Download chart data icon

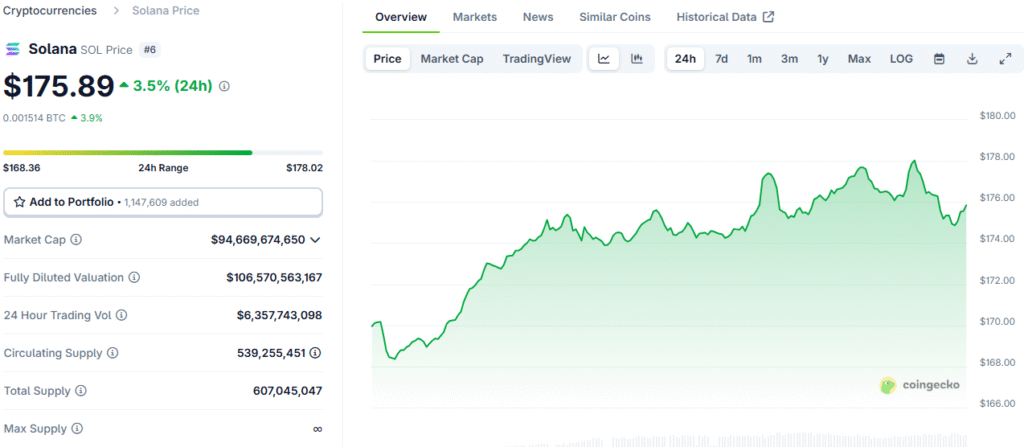pos(972,59)
